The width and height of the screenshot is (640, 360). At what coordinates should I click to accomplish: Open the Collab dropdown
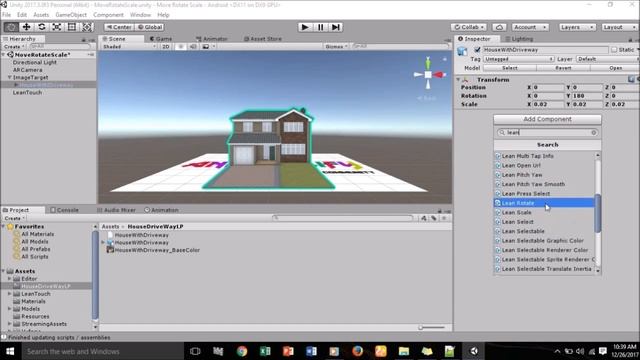point(469,27)
